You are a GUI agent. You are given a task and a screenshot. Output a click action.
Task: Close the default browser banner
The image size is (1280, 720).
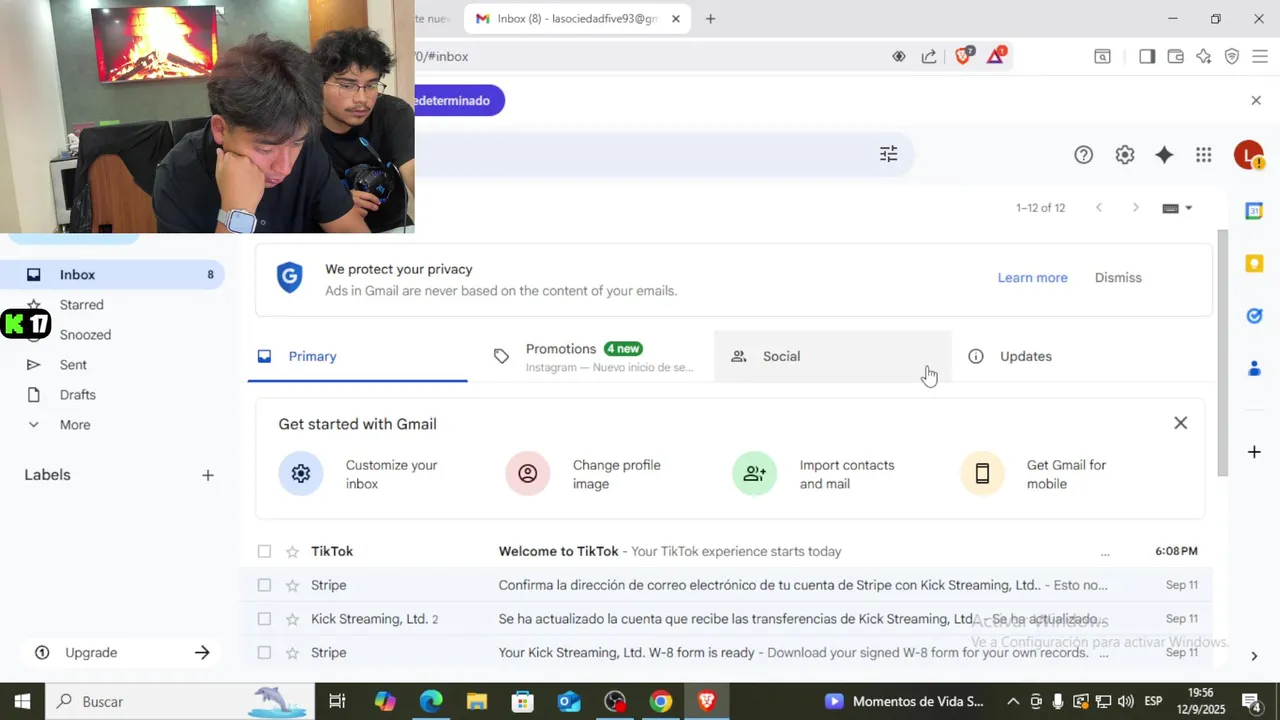pyautogui.click(x=1256, y=100)
